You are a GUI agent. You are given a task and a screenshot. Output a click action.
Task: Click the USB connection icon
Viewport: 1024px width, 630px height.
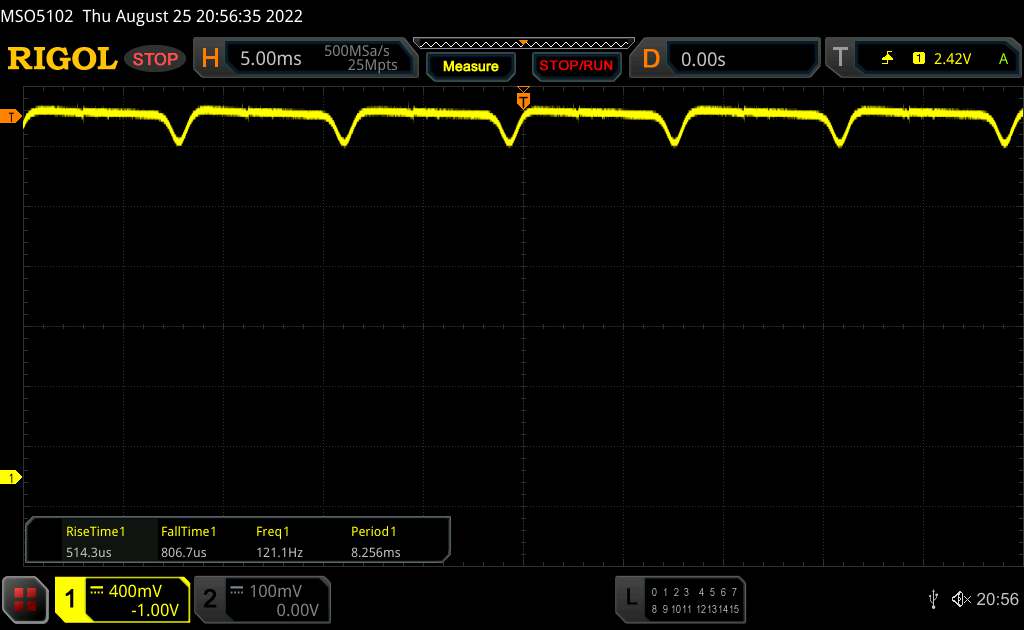pos(933,599)
